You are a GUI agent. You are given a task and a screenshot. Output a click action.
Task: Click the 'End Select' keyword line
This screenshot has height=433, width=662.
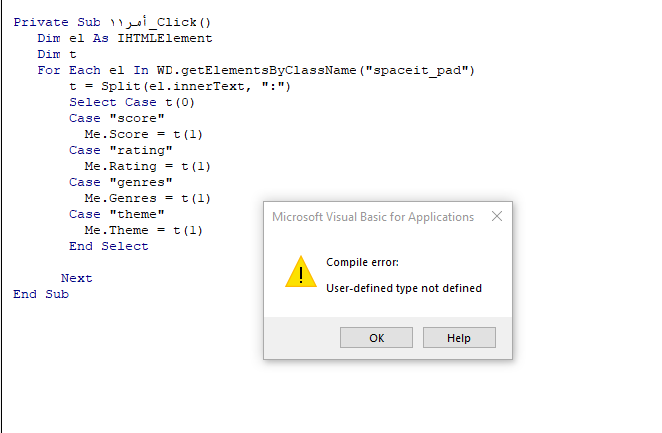click(109, 246)
